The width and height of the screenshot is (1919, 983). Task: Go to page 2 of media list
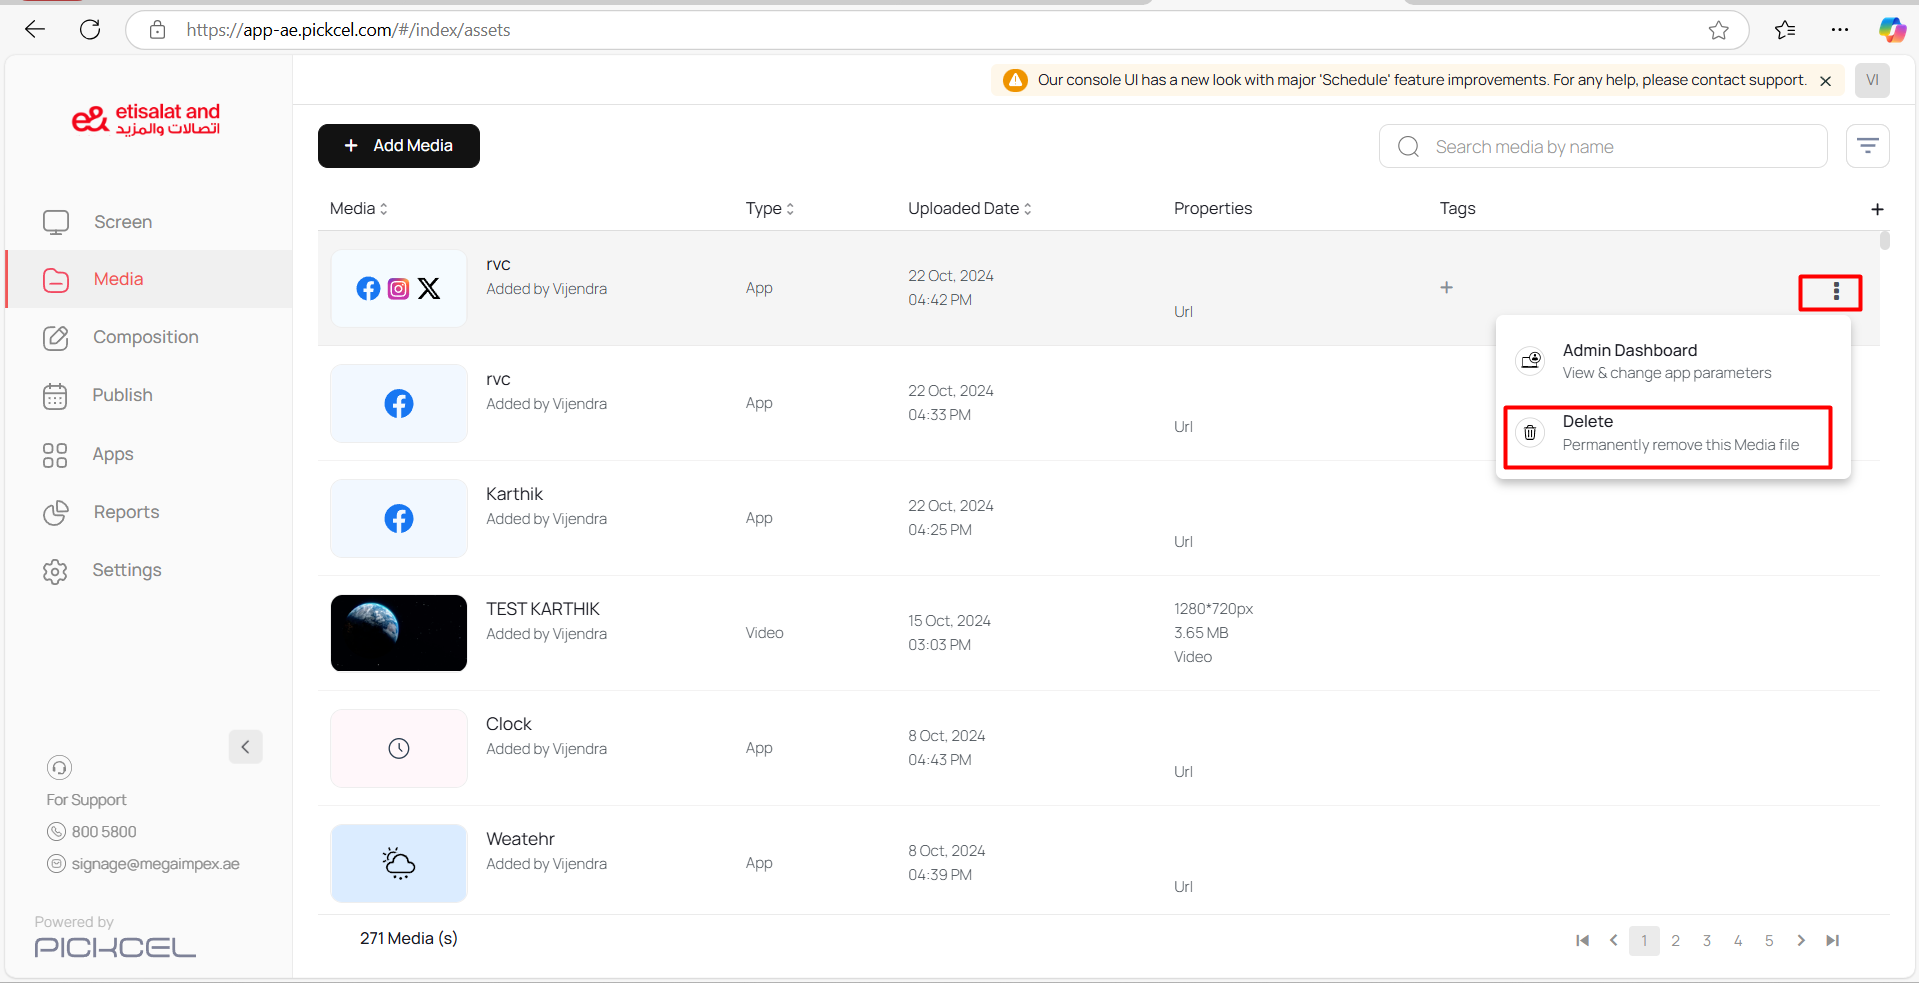pyautogui.click(x=1675, y=941)
